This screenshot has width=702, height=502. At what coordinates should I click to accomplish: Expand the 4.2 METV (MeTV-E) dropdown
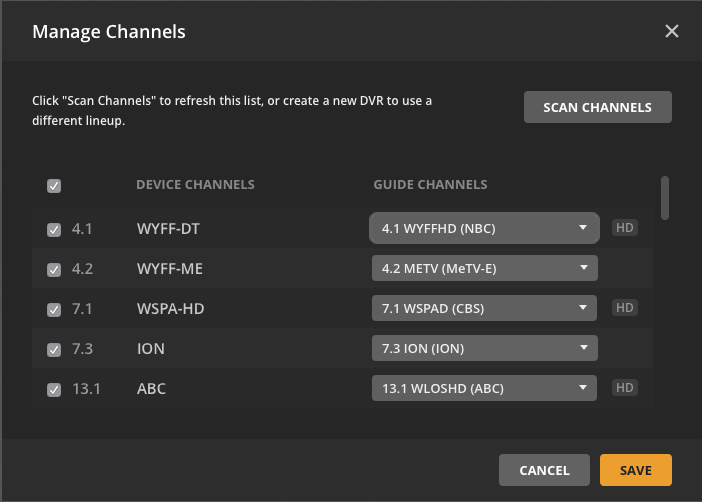(484, 268)
